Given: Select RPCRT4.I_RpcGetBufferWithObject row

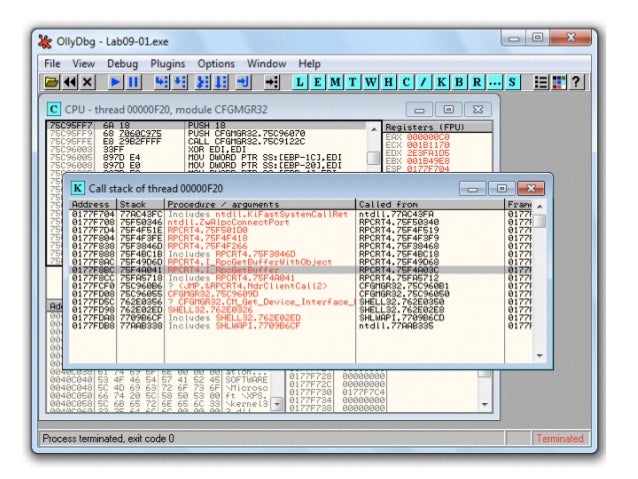Looking at the screenshot, I should point(301,262).
